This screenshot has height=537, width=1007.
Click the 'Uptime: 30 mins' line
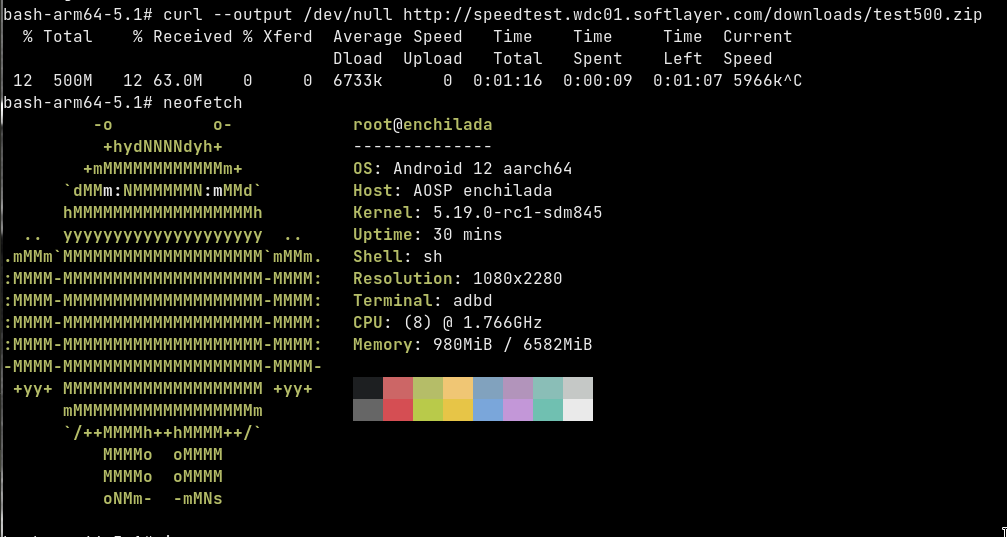(428, 234)
